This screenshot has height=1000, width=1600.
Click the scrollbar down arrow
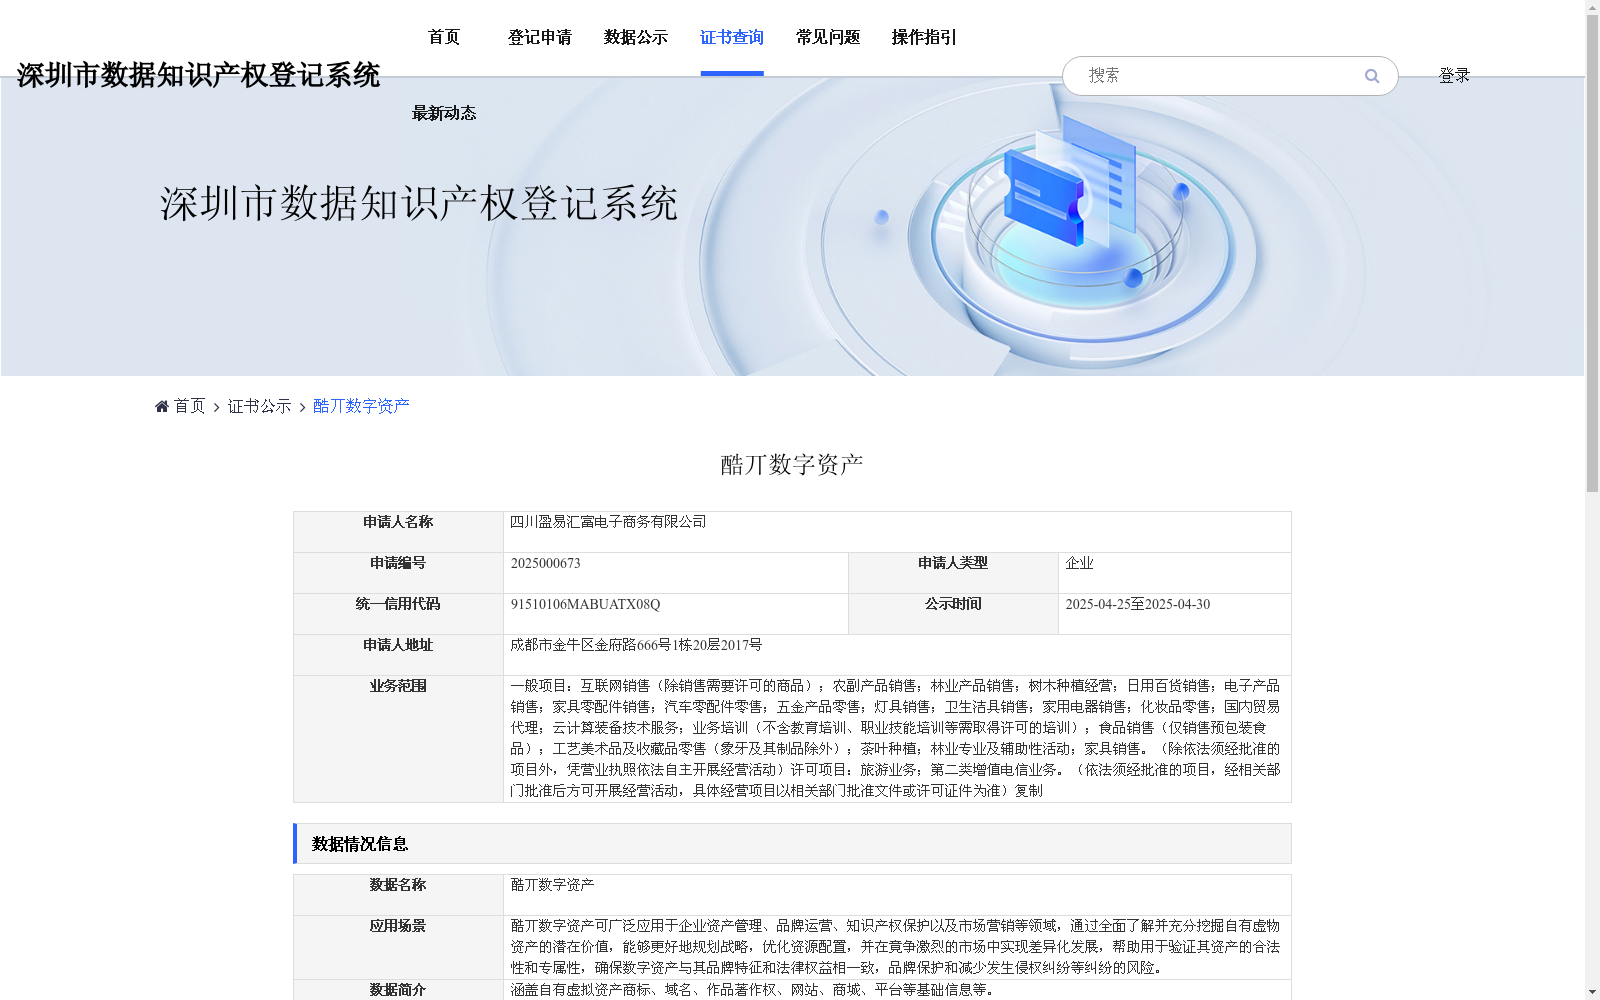click(x=1592, y=992)
